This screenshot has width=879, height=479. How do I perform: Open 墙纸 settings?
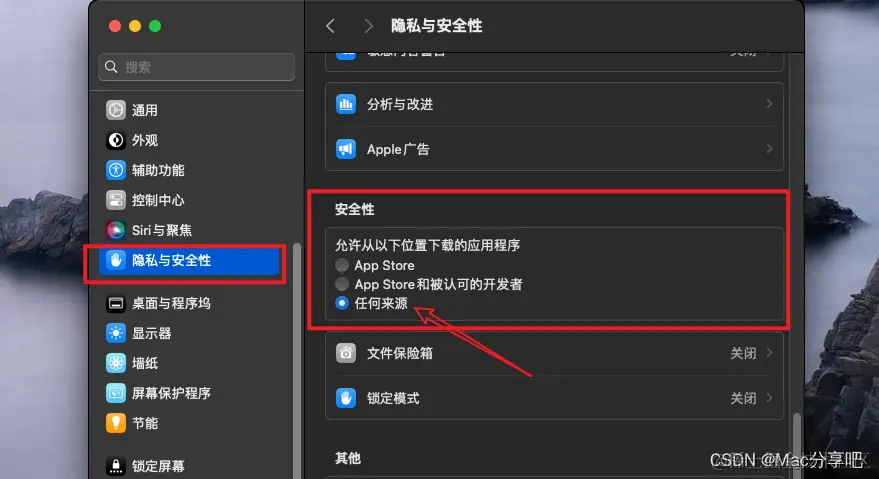coord(191,363)
